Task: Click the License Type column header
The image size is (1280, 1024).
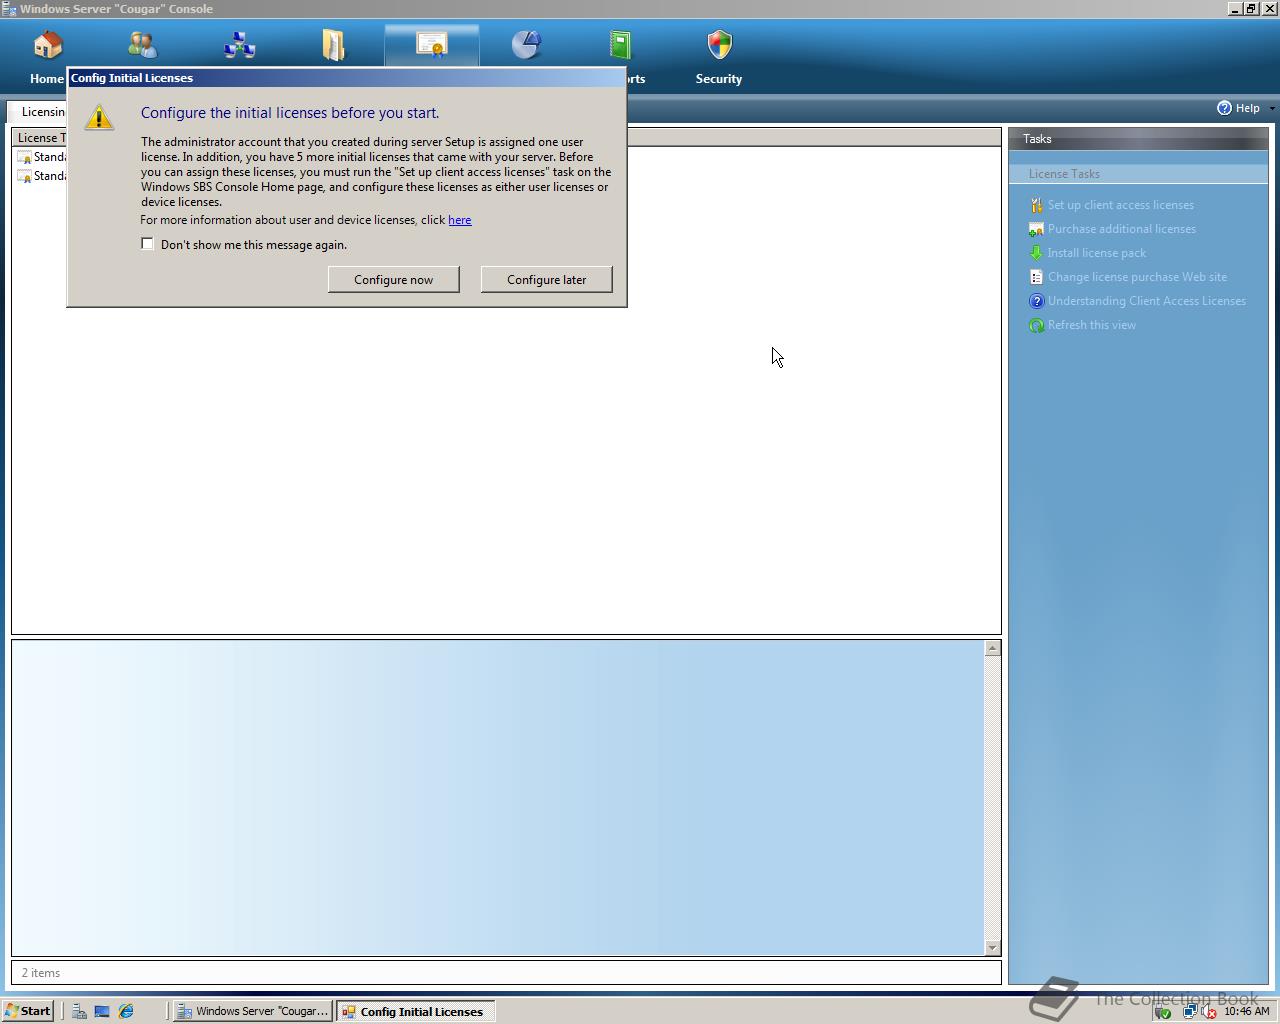Action: pos(40,138)
